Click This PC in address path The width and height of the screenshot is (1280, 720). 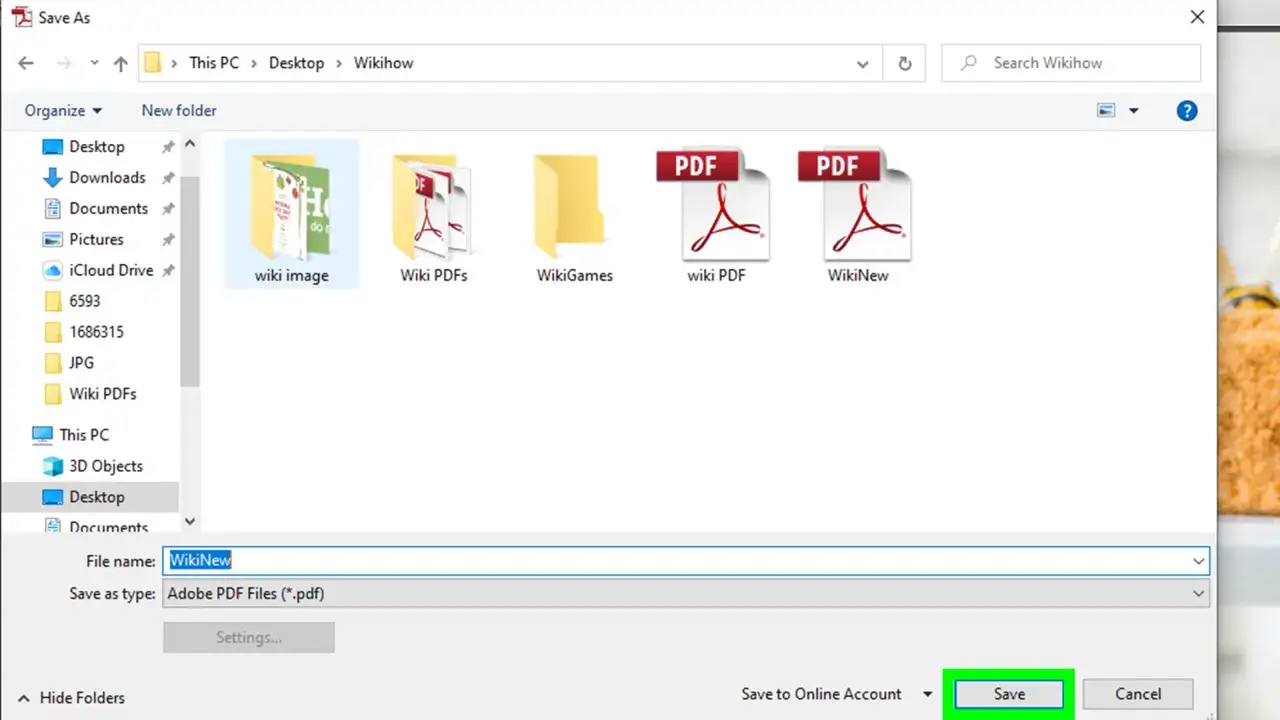pos(215,63)
